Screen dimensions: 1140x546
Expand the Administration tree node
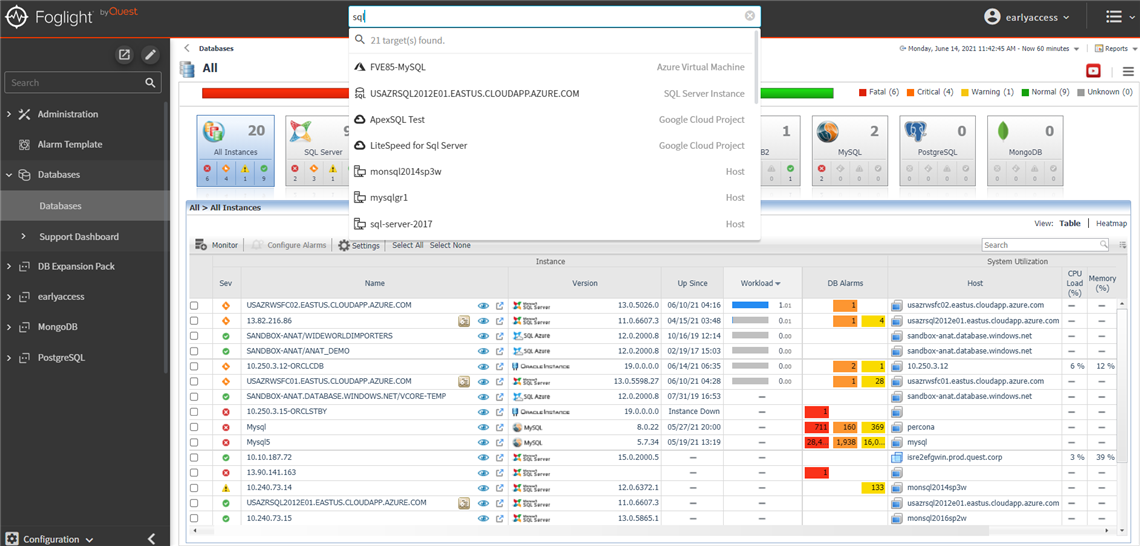click(9, 114)
